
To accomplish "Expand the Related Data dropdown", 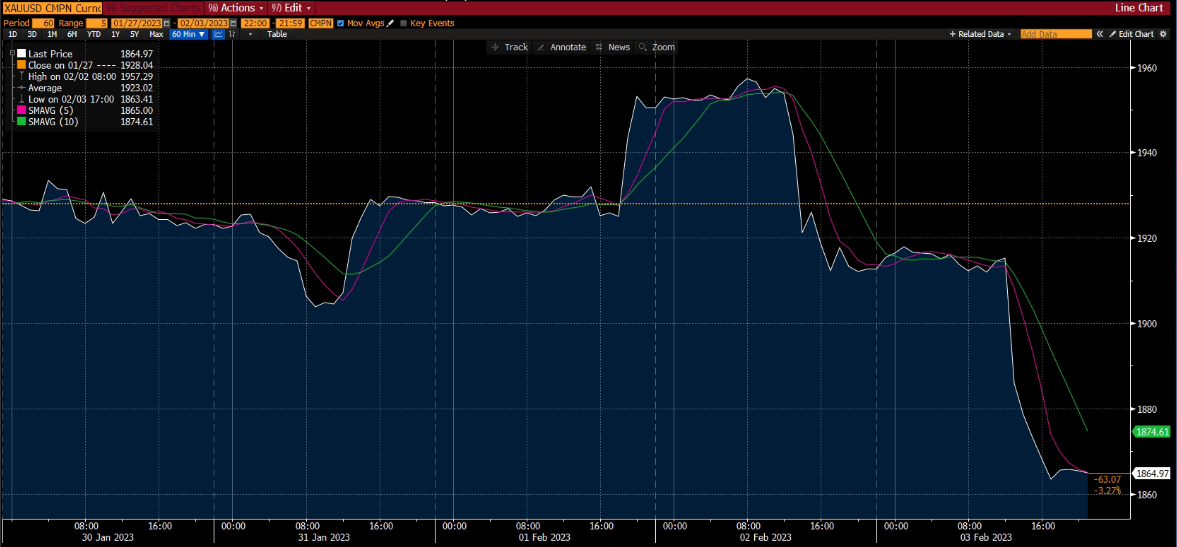I will (x=982, y=34).
